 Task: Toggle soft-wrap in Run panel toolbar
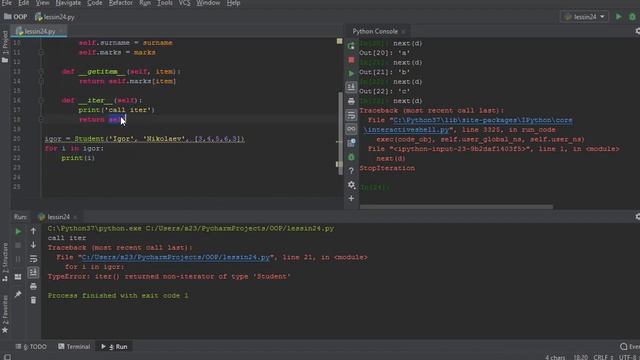click(33, 259)
